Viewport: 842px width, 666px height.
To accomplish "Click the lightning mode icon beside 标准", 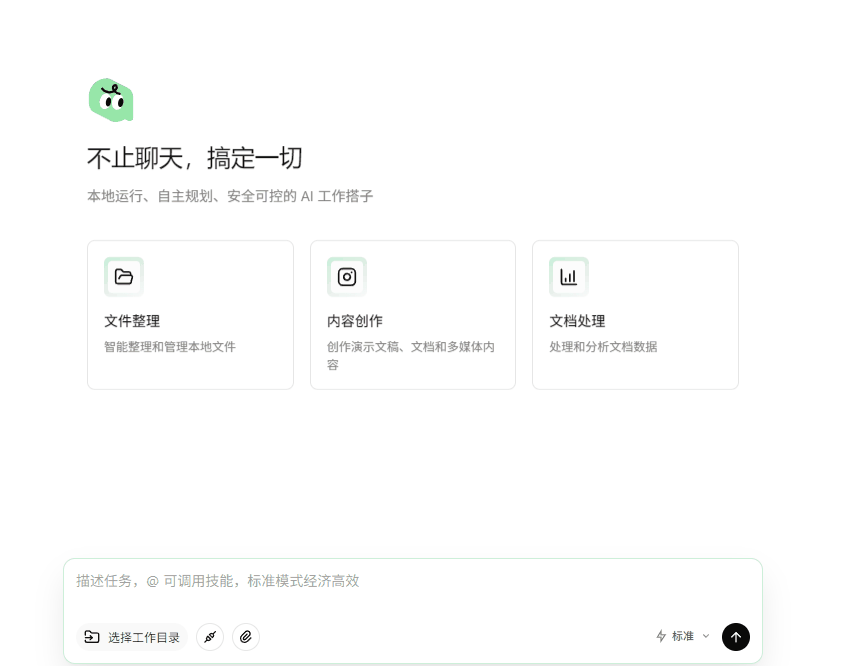I will pos(661,636).
